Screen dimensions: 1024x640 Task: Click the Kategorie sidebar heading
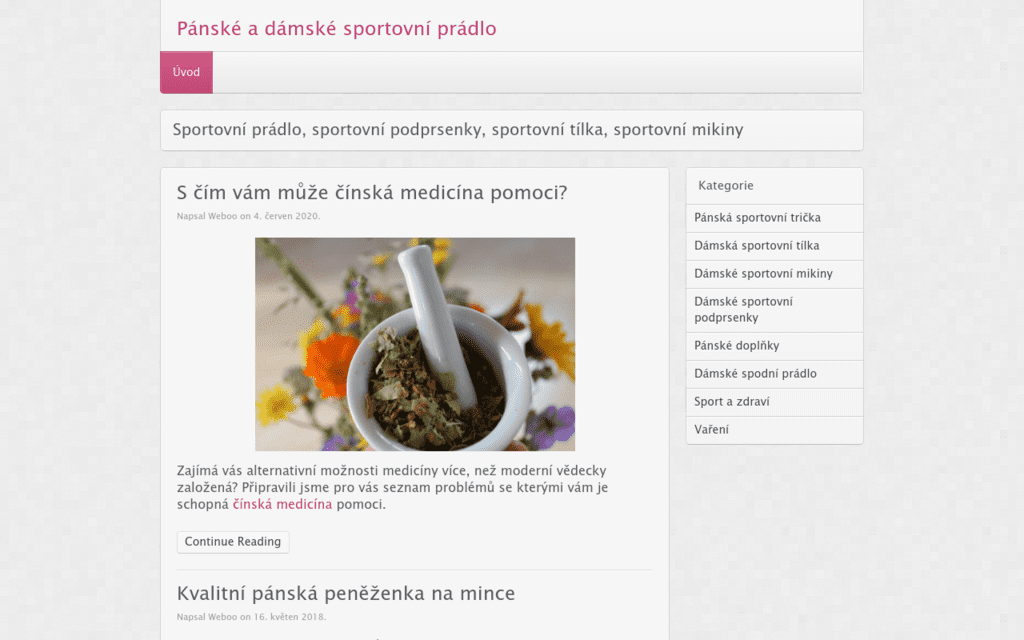point(725,185)
